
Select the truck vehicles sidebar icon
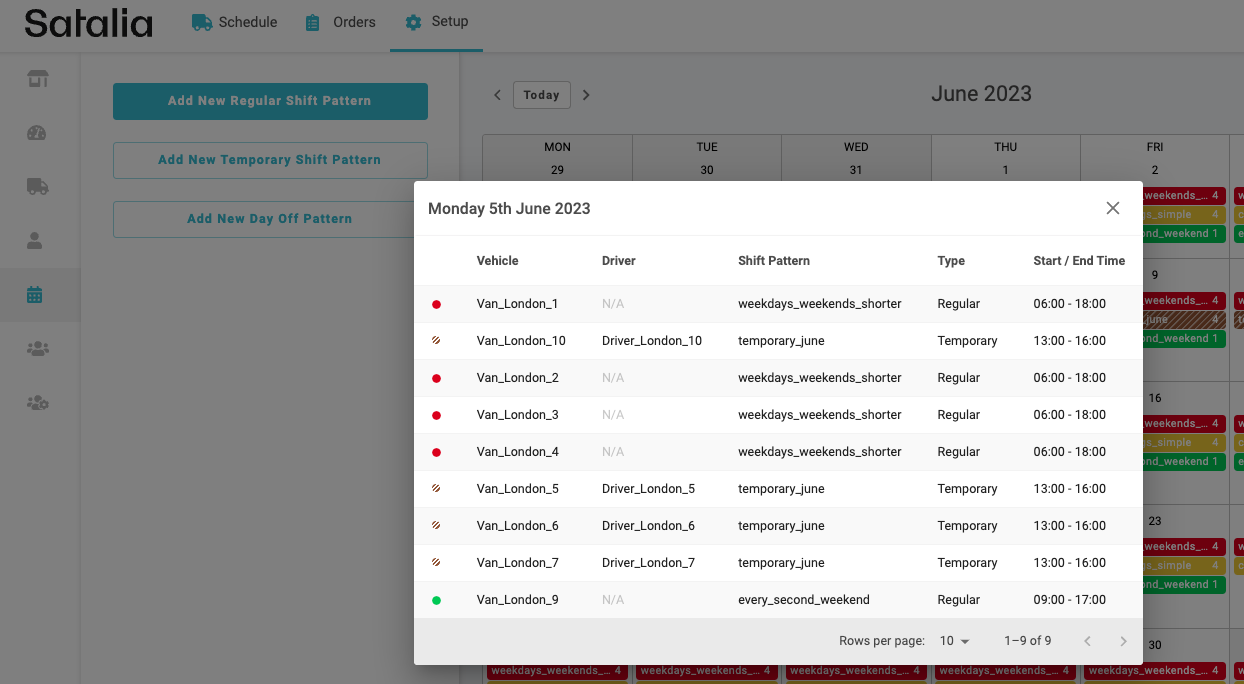38,187
